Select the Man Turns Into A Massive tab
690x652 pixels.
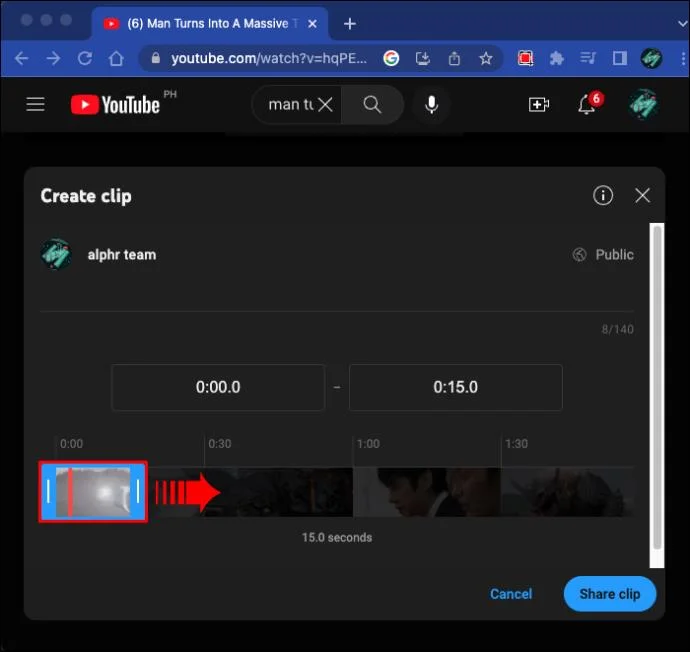point(210,24)
